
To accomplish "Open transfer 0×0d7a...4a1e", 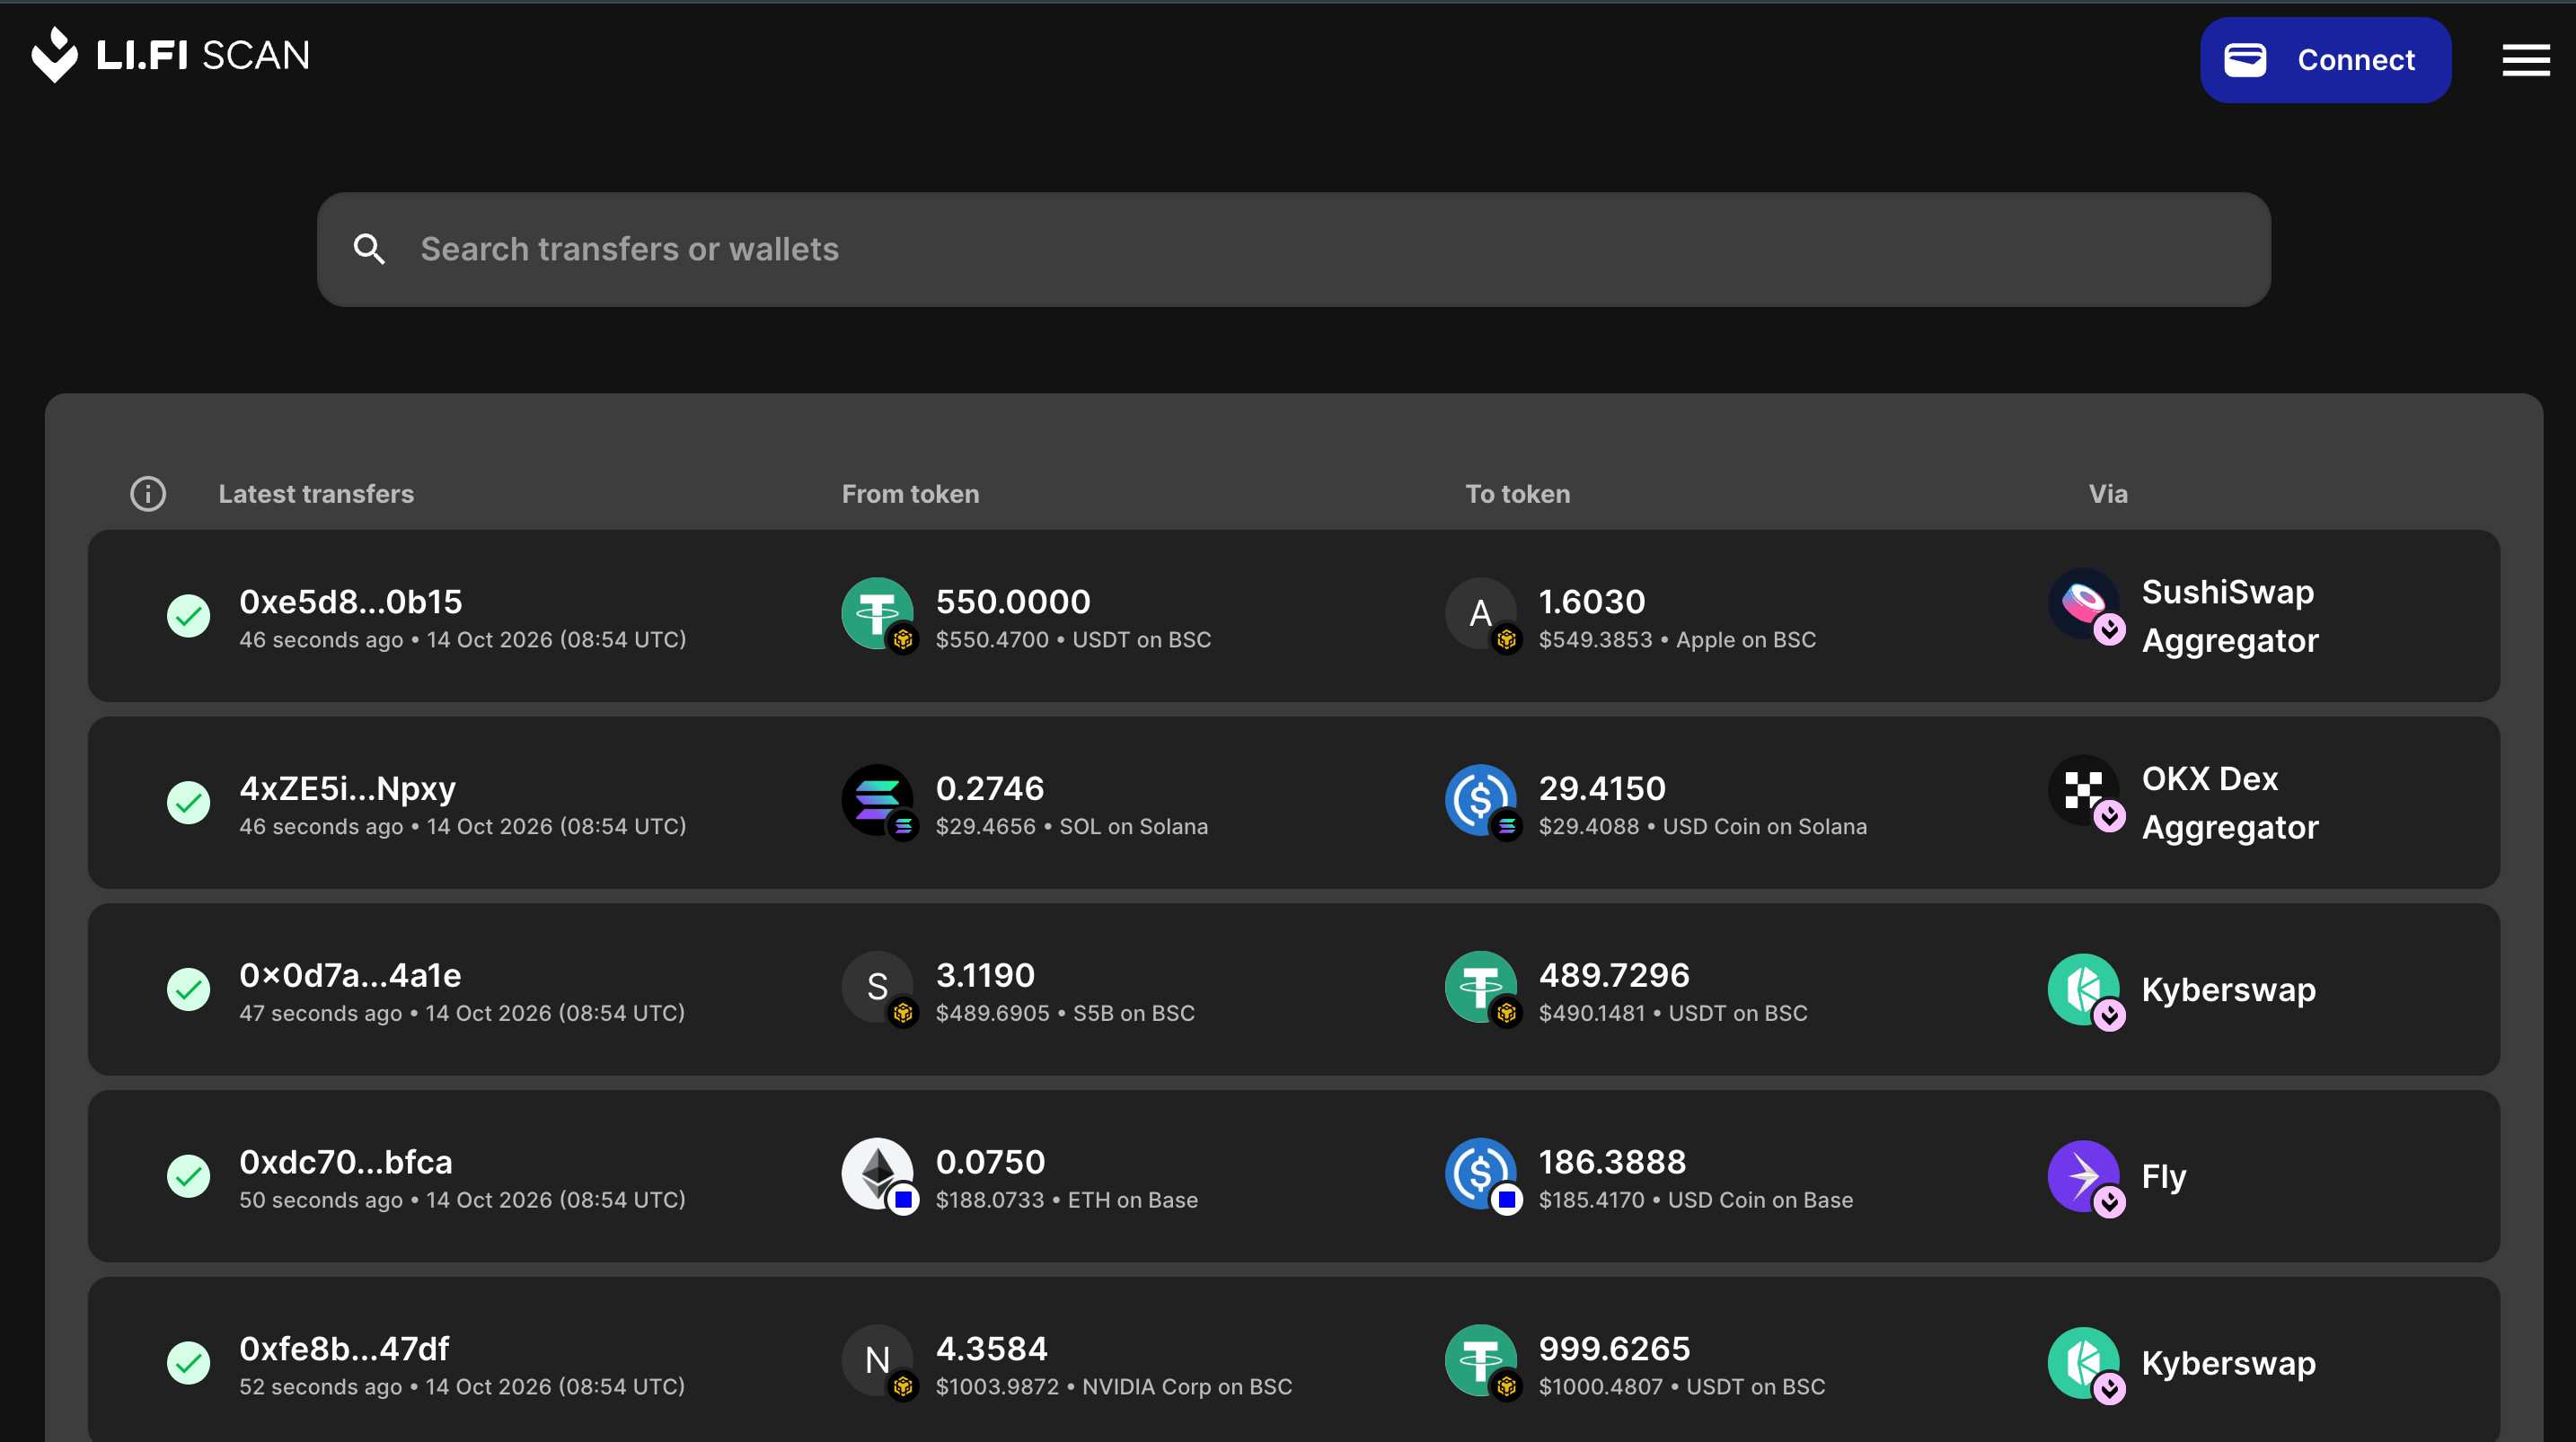I will pyautogui.click(x=1293, y=989).
